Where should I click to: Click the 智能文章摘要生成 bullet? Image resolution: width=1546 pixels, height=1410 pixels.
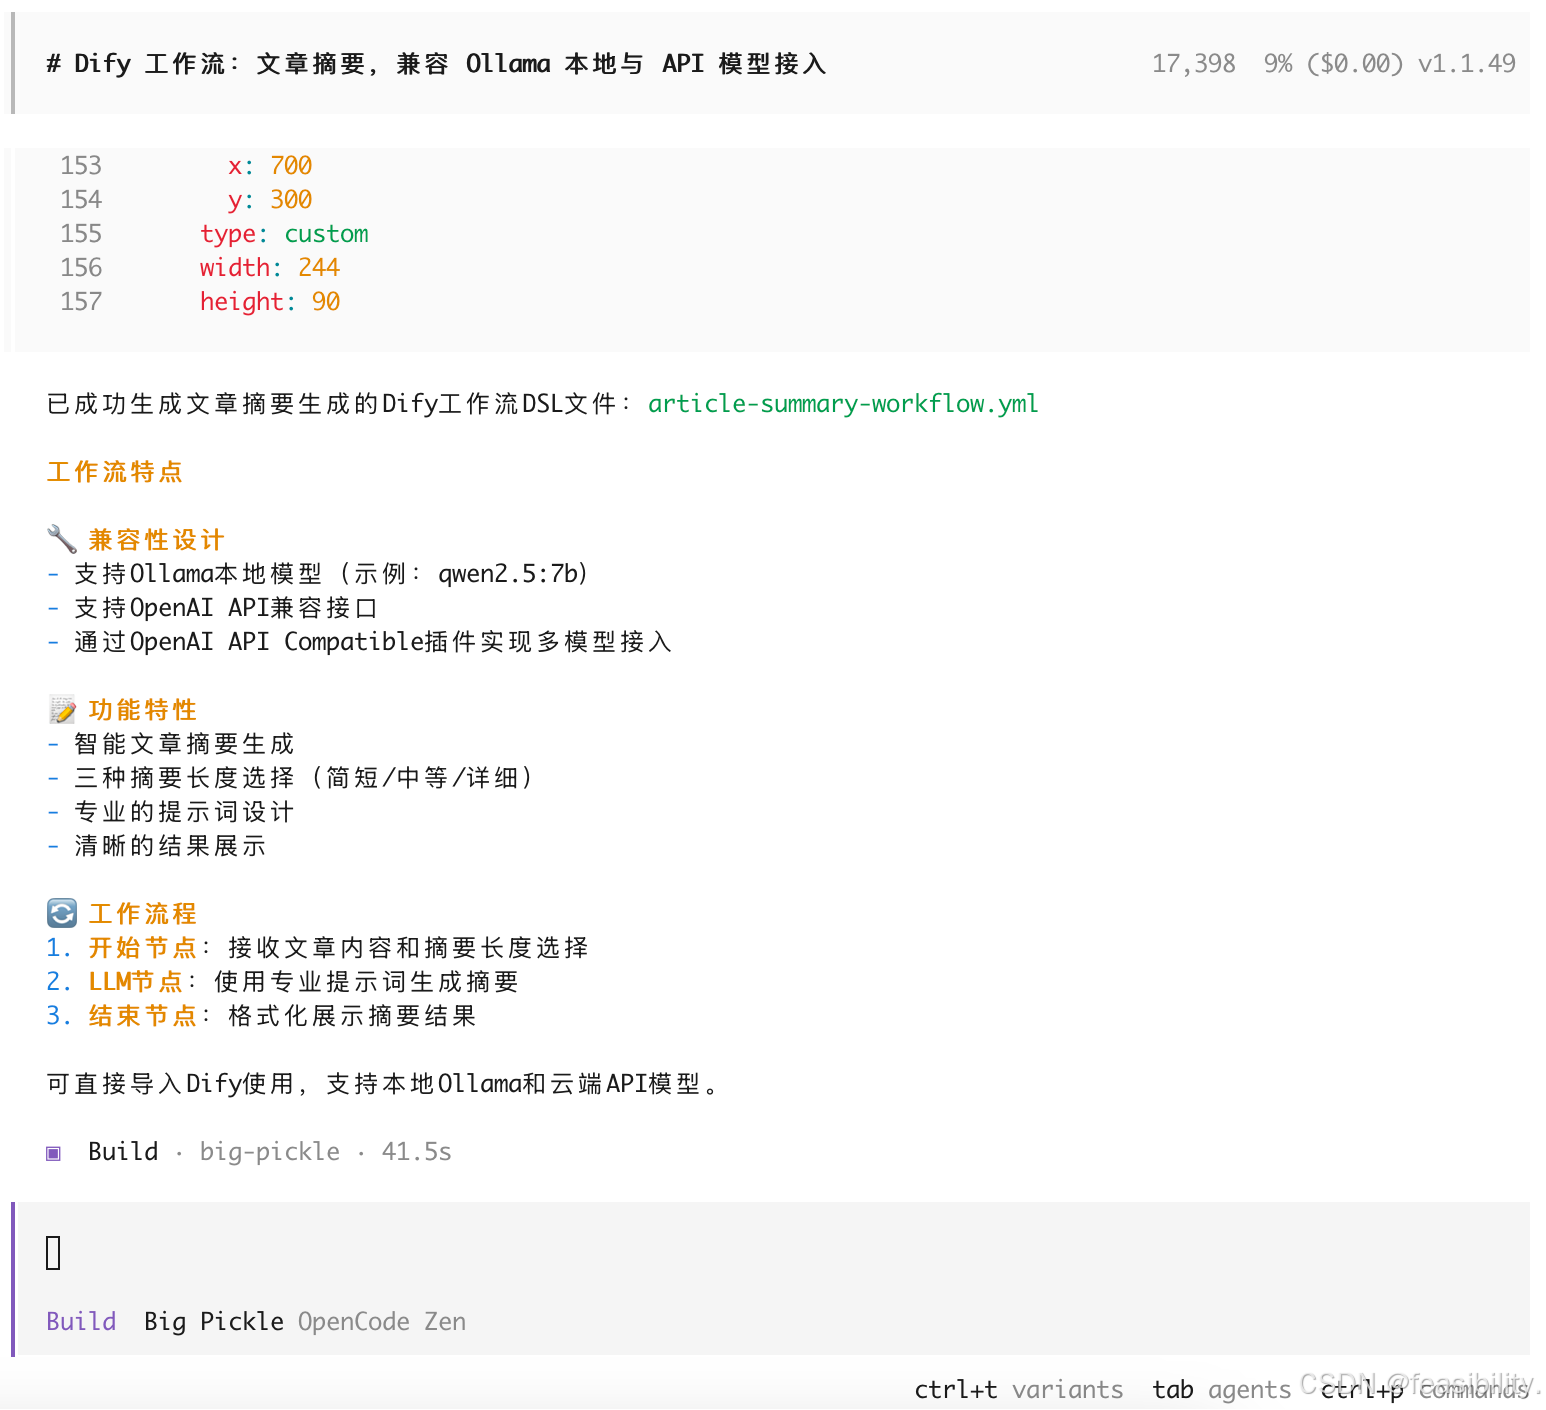pyautogui.click(x=170, y=744)
